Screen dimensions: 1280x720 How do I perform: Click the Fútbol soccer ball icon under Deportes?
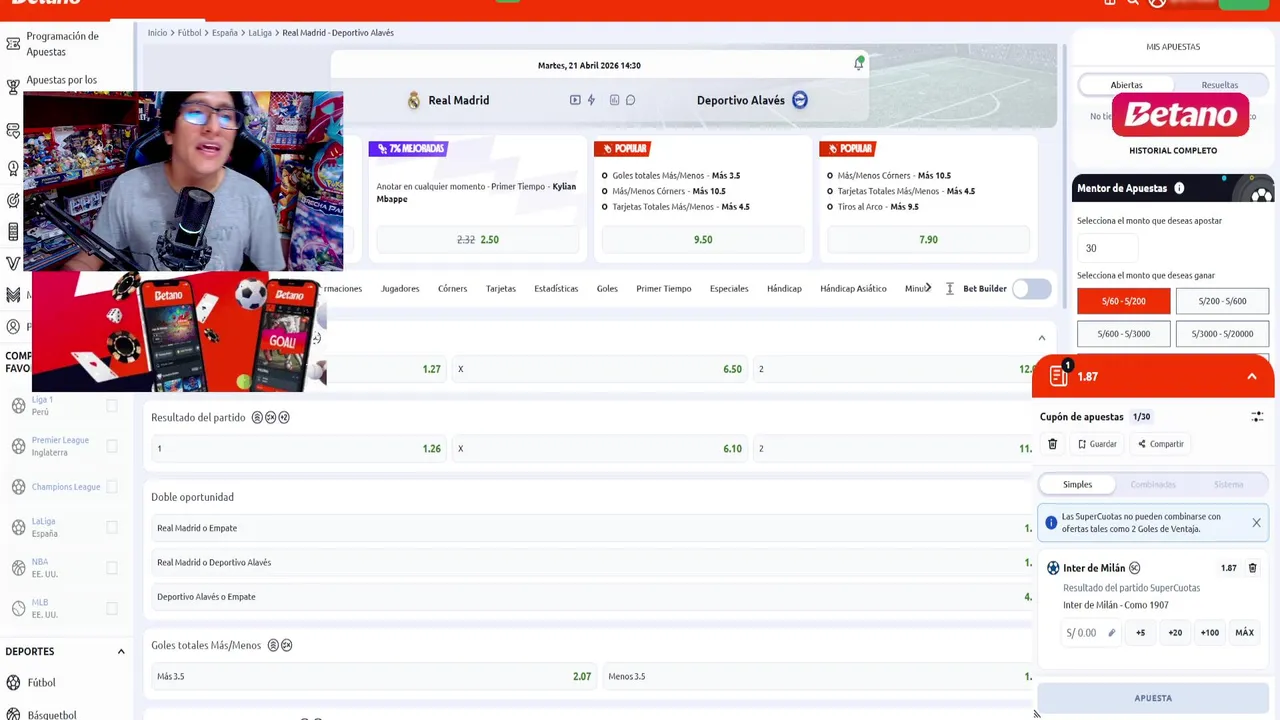point(13,682)
